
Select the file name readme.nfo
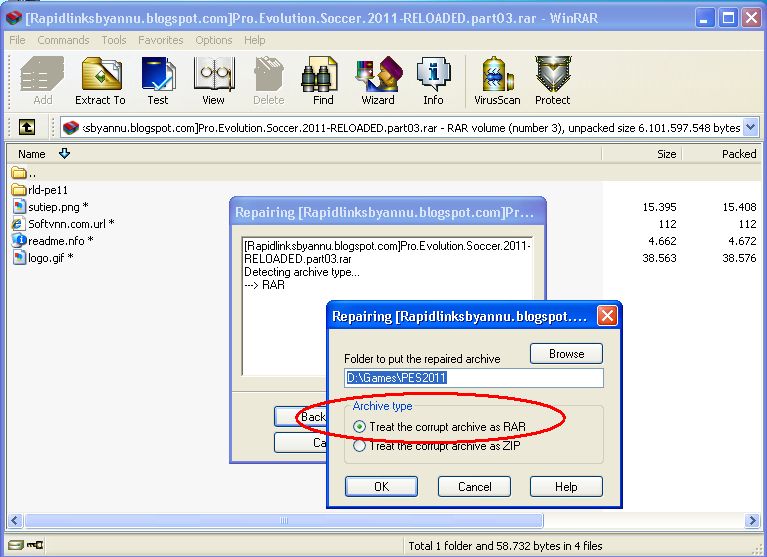click(x=56, y=241)
